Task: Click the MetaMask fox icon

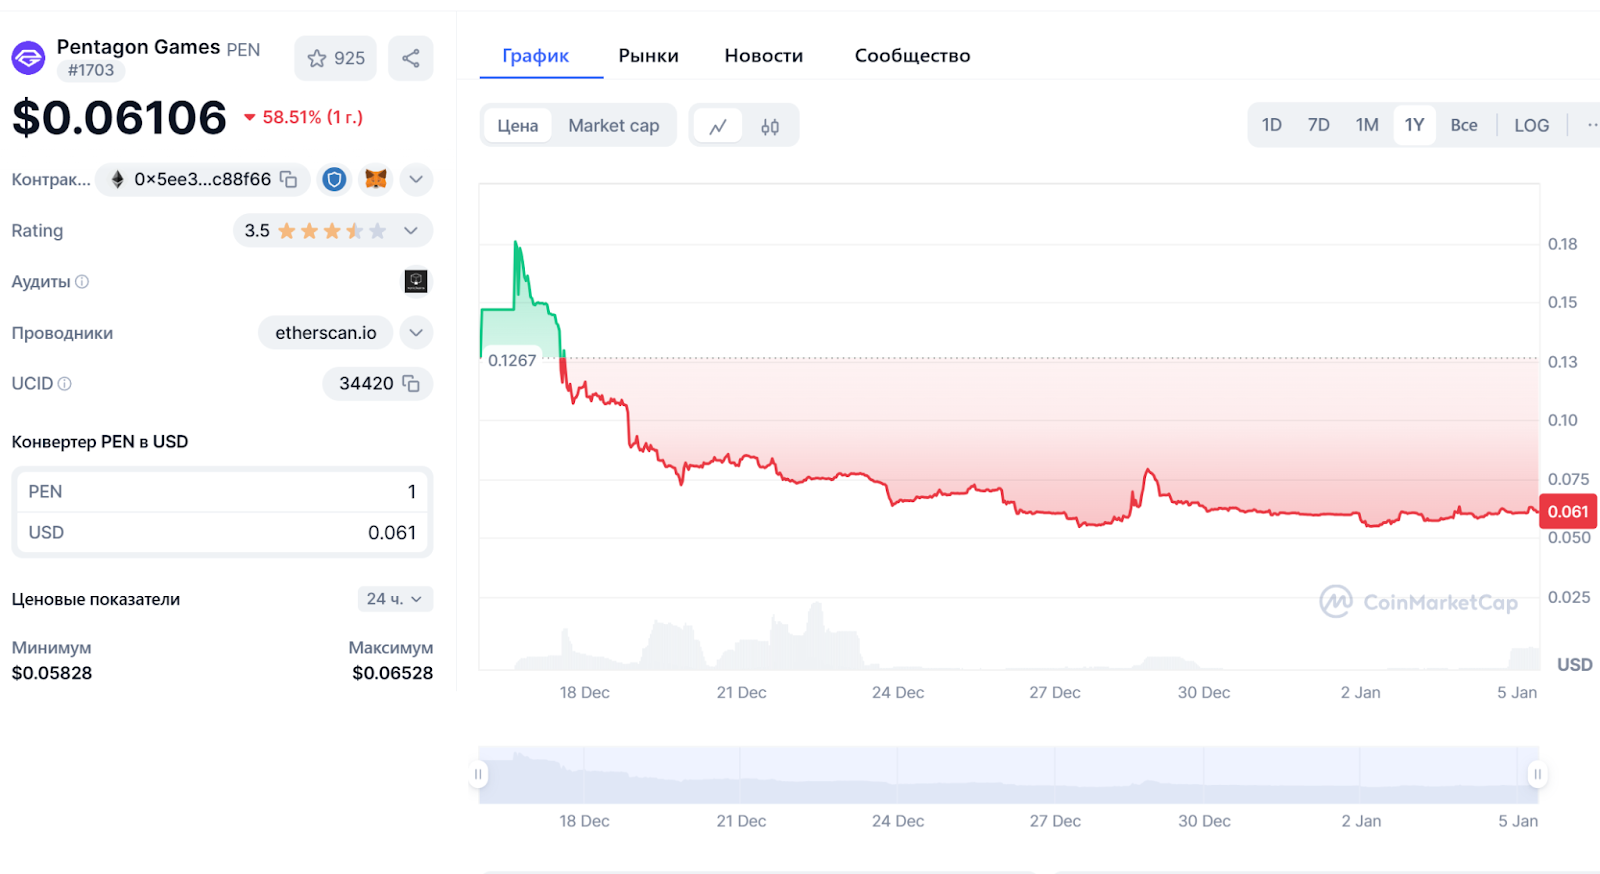Action: [x=376, y=179]
